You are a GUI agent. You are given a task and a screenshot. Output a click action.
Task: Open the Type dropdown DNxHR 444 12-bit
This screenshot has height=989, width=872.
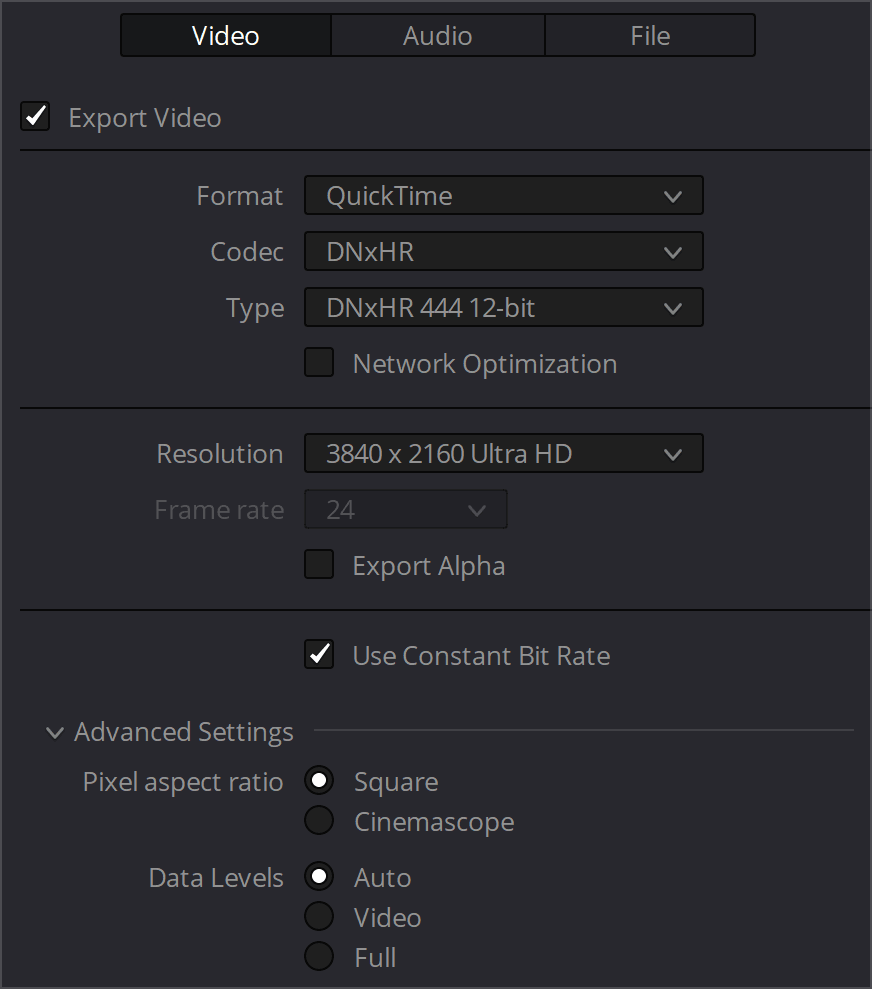pyautogui.click(x=504, y=308)
